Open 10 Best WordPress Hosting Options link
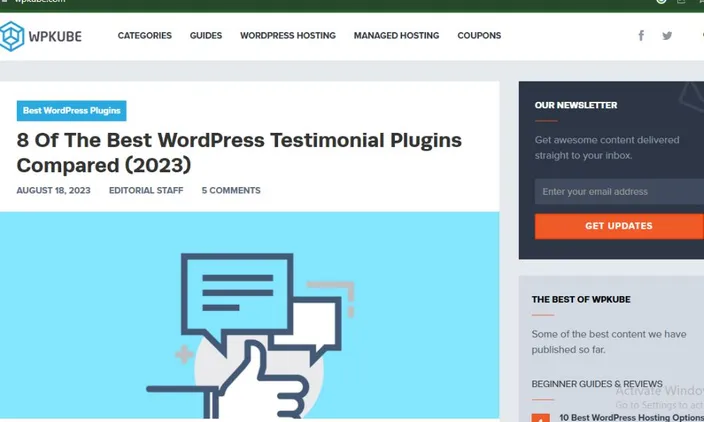The width and height of the screenshot is (704, 422). pyautogui.click(x=631, y=417)
